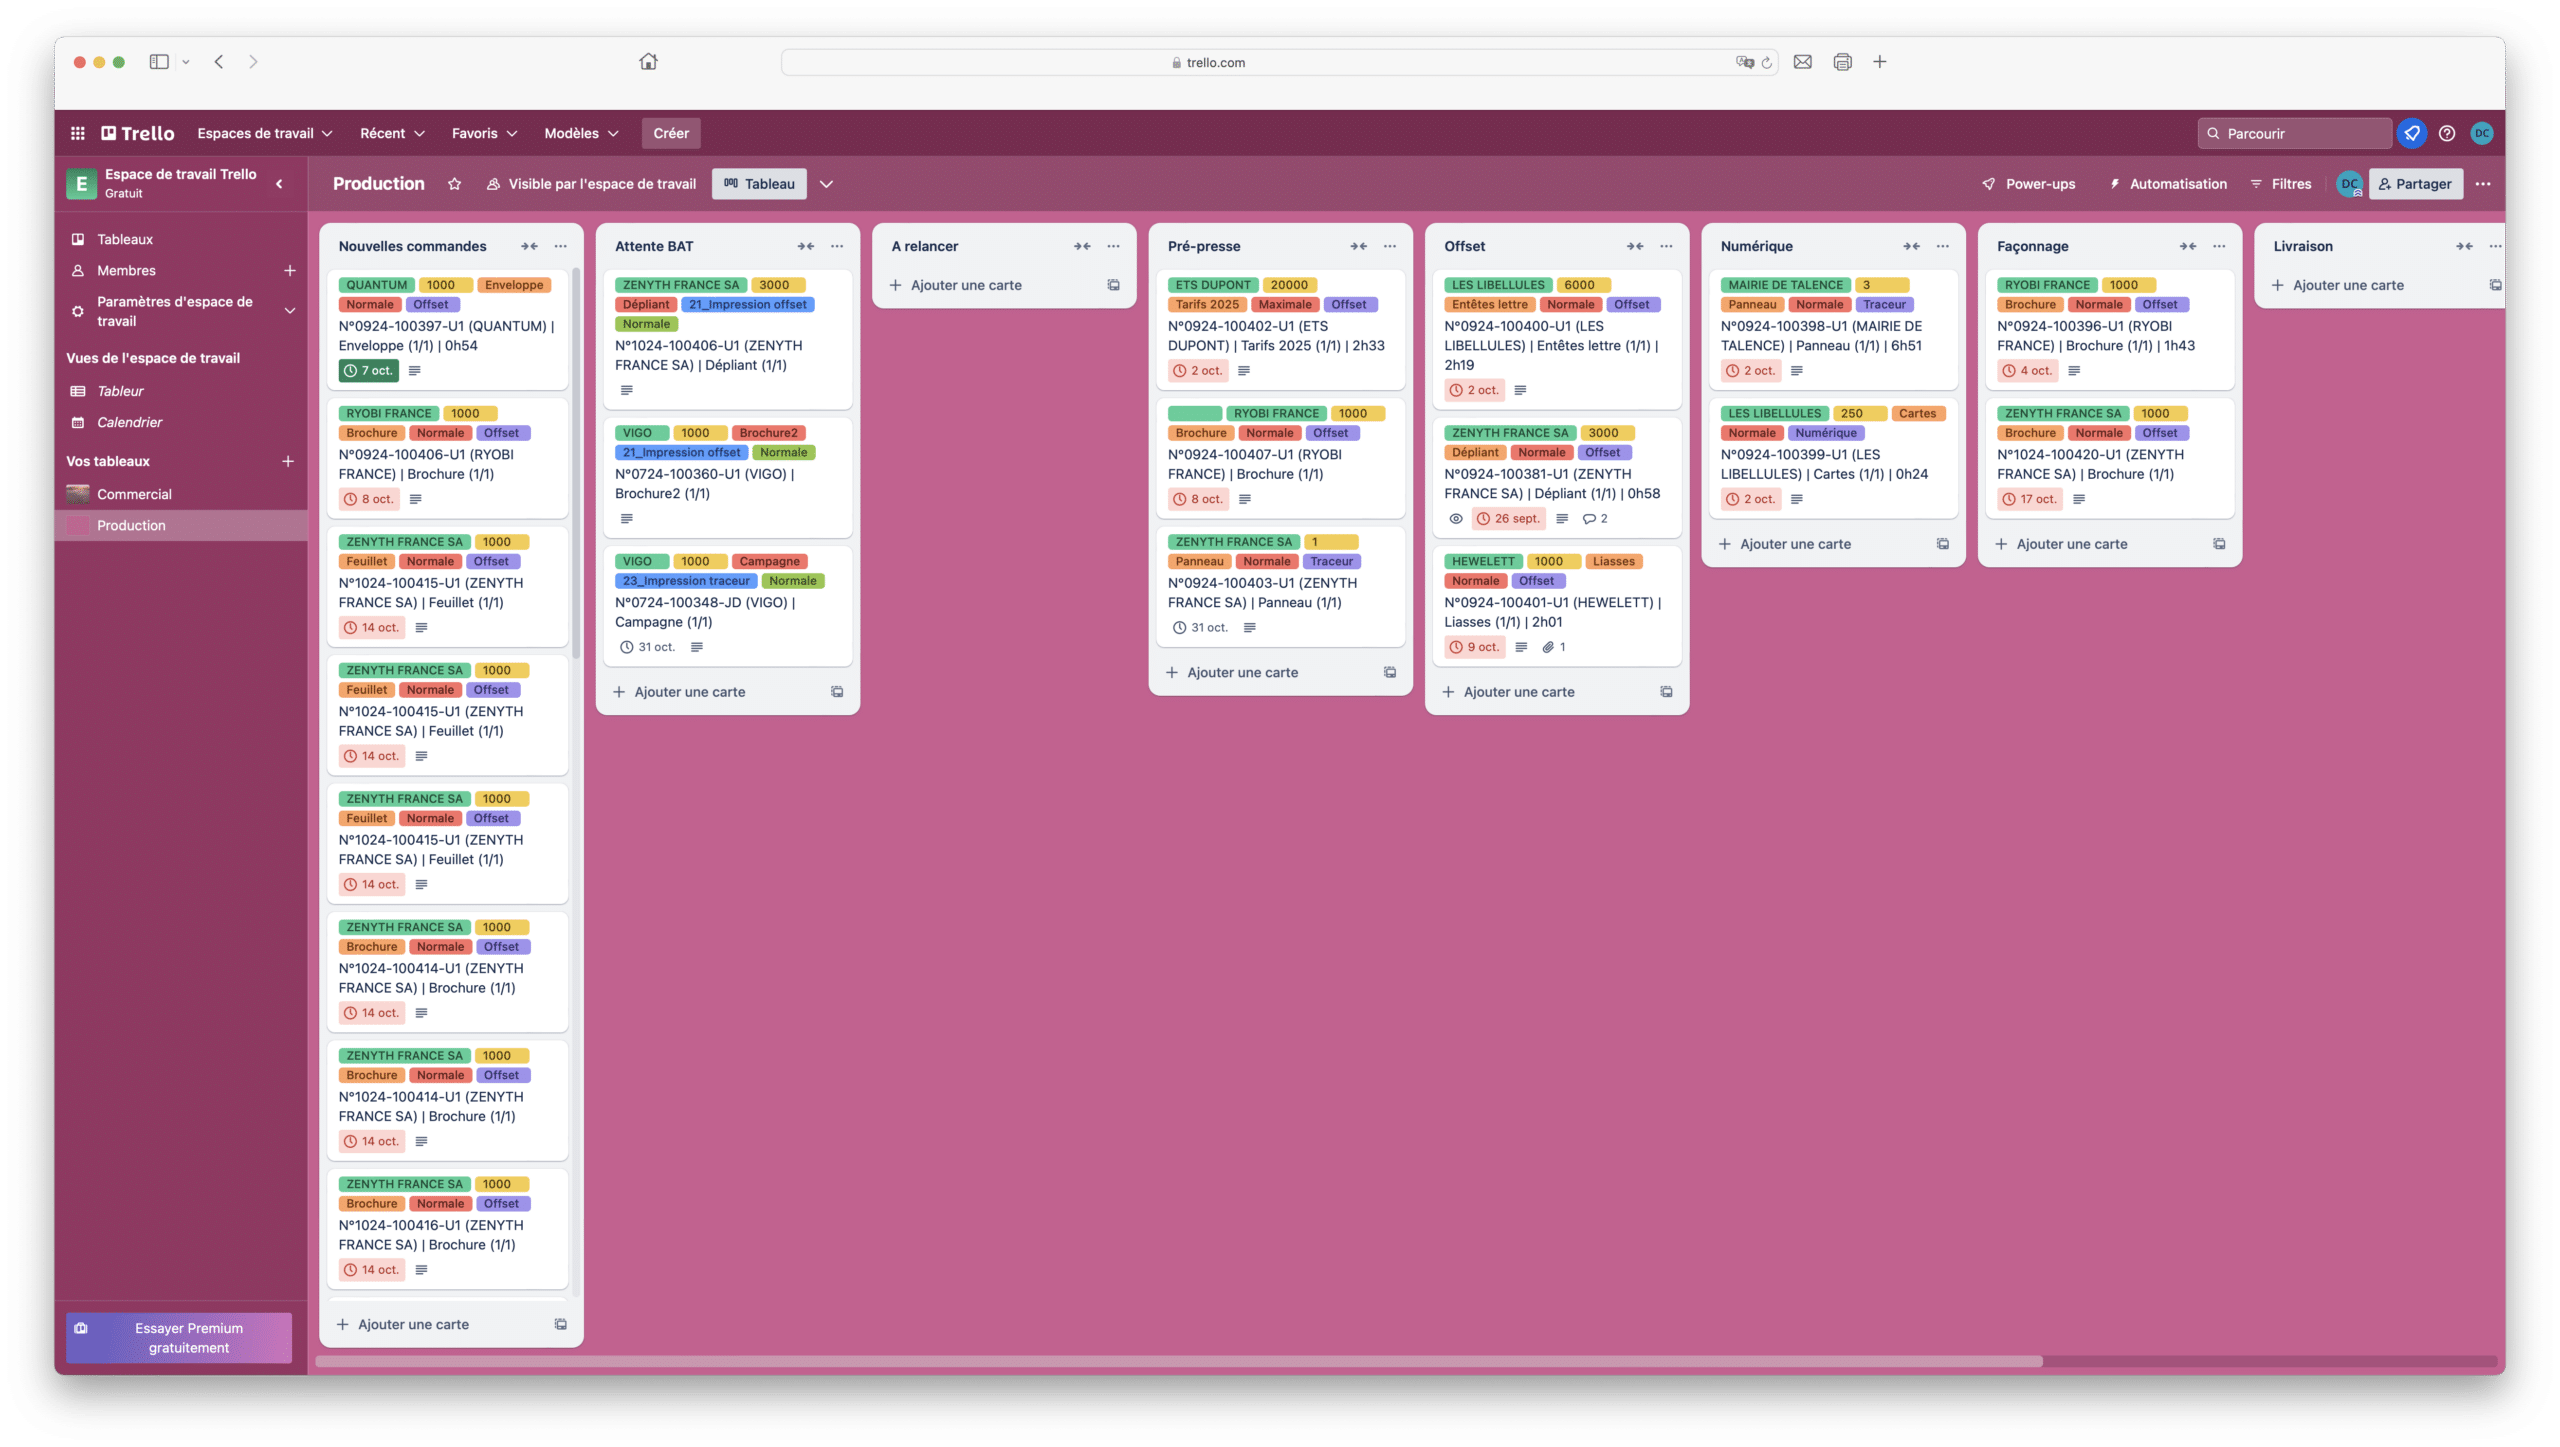
Task: Open Trello notifications bell icon
Action: point(2411,133)
